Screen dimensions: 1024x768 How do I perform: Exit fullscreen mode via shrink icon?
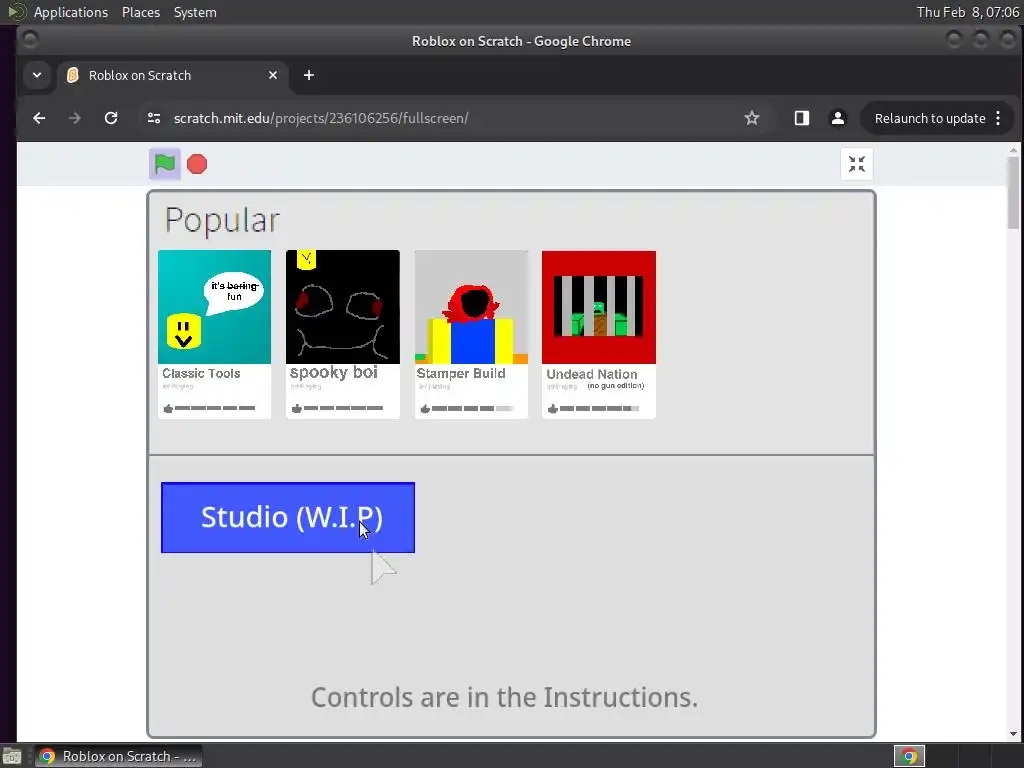[x=856, y=164]
